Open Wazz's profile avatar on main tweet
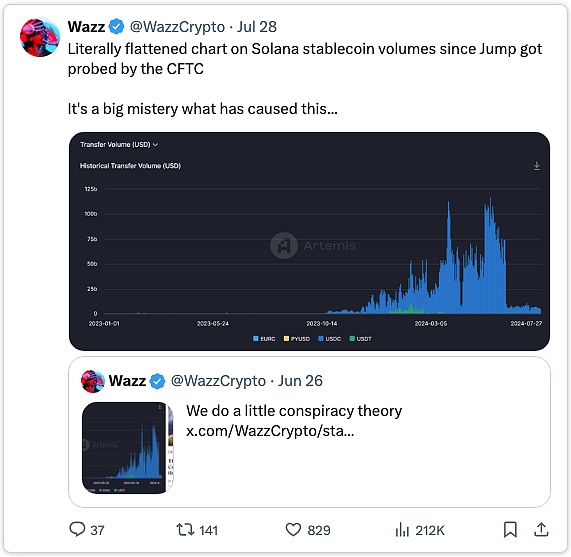This screenshot has width=571, height=557. [40, 37]
